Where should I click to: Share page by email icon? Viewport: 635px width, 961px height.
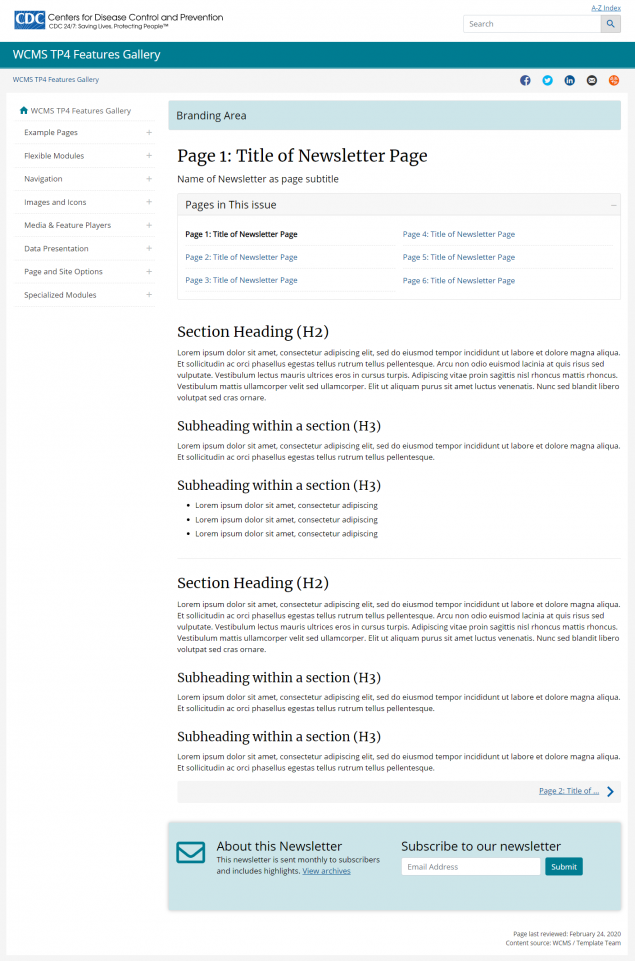(591, 80)
